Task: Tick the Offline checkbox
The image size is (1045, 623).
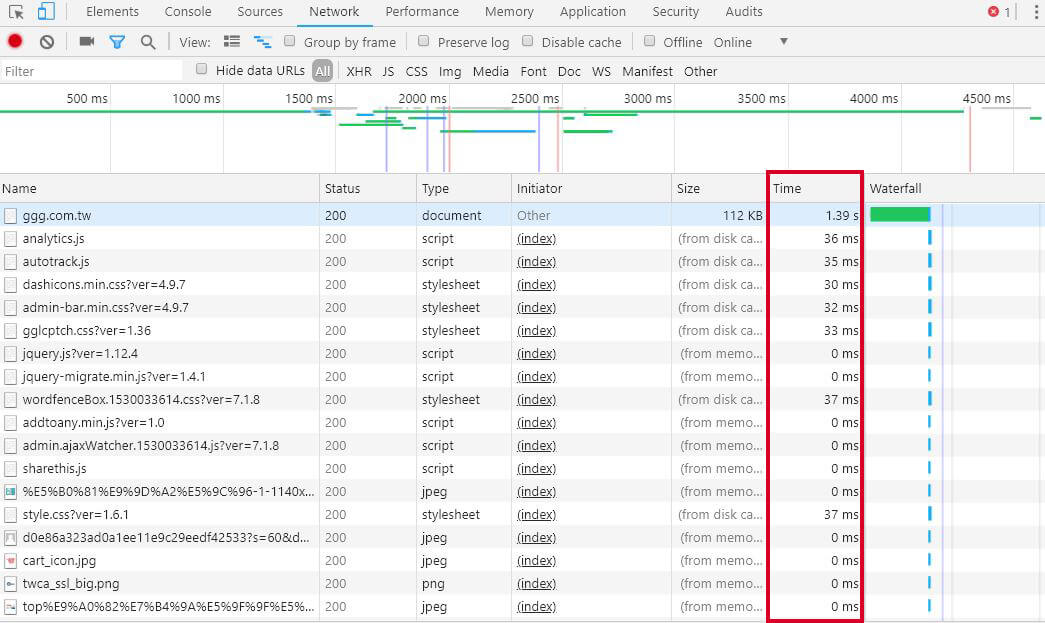Action: 649,41
